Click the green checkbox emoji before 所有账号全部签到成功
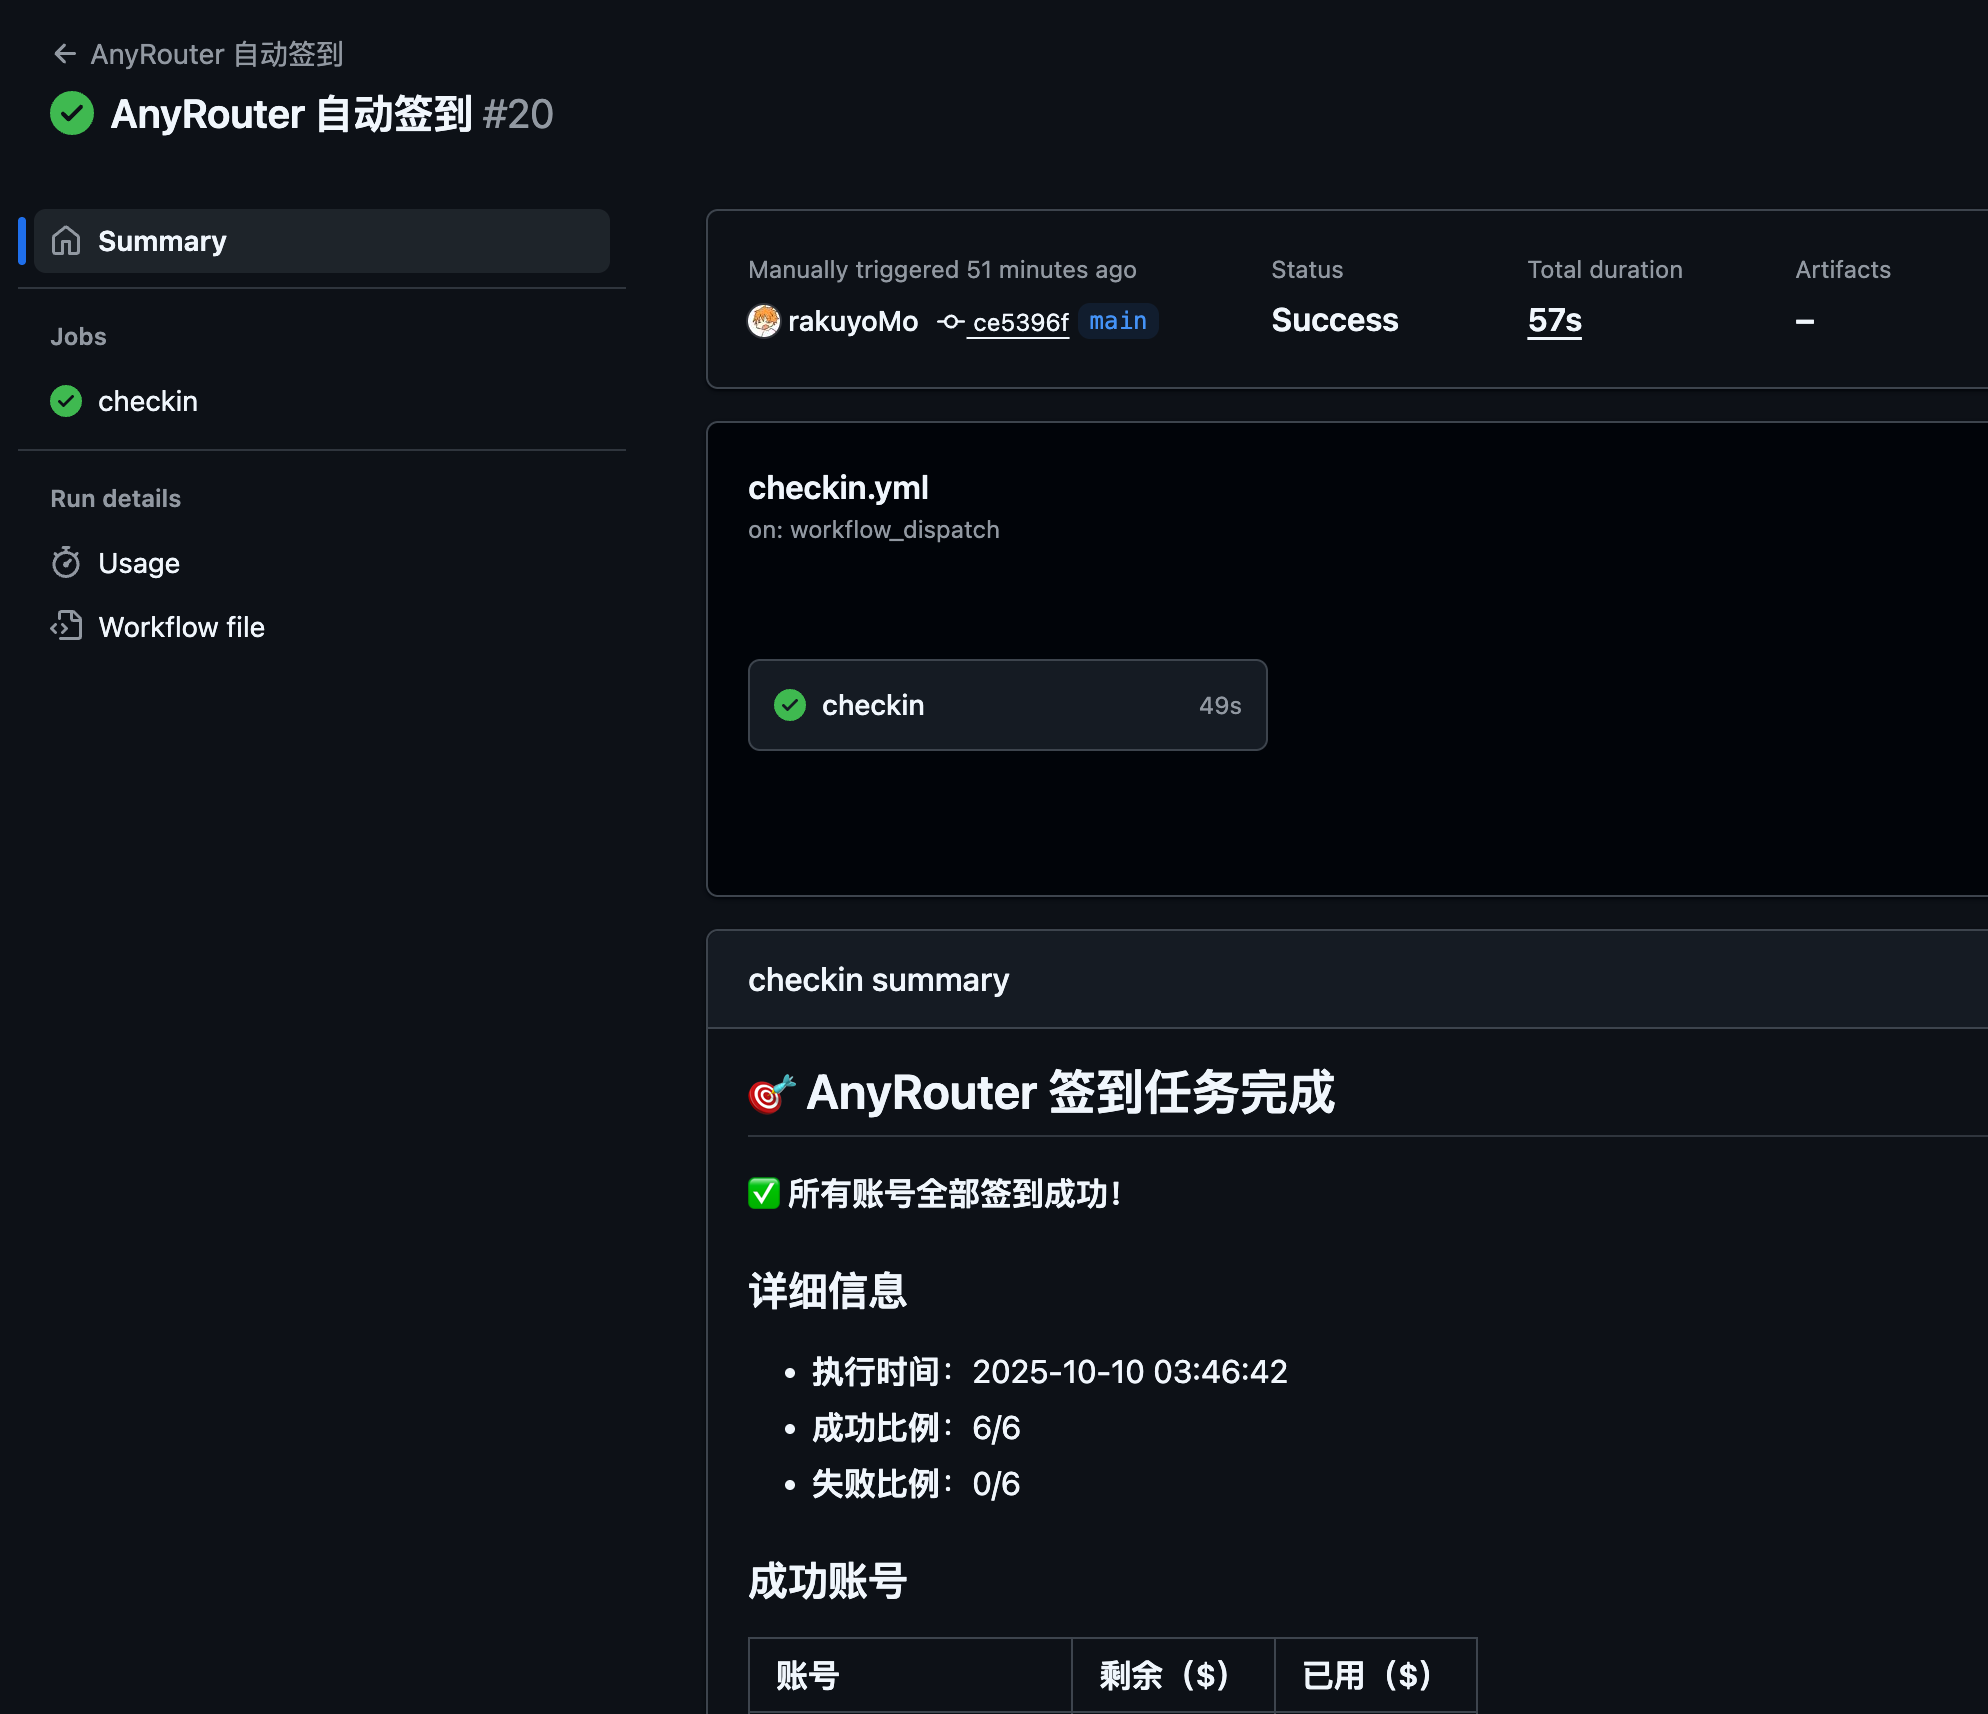1988x1714 pixels. (x=764, y=1193)
